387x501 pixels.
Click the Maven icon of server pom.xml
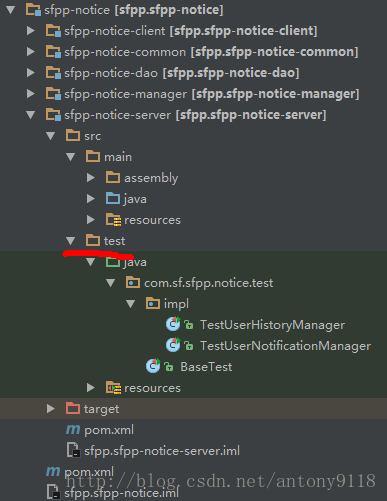(x=73, y=430)
